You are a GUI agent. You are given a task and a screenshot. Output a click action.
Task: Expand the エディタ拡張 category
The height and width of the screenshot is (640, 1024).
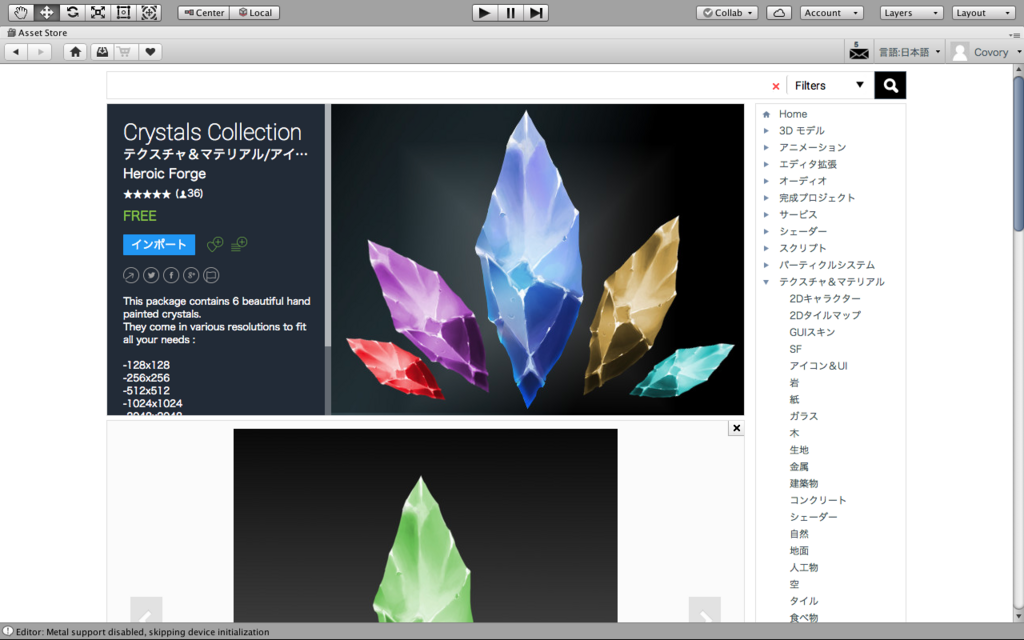(x=766, y=165)
